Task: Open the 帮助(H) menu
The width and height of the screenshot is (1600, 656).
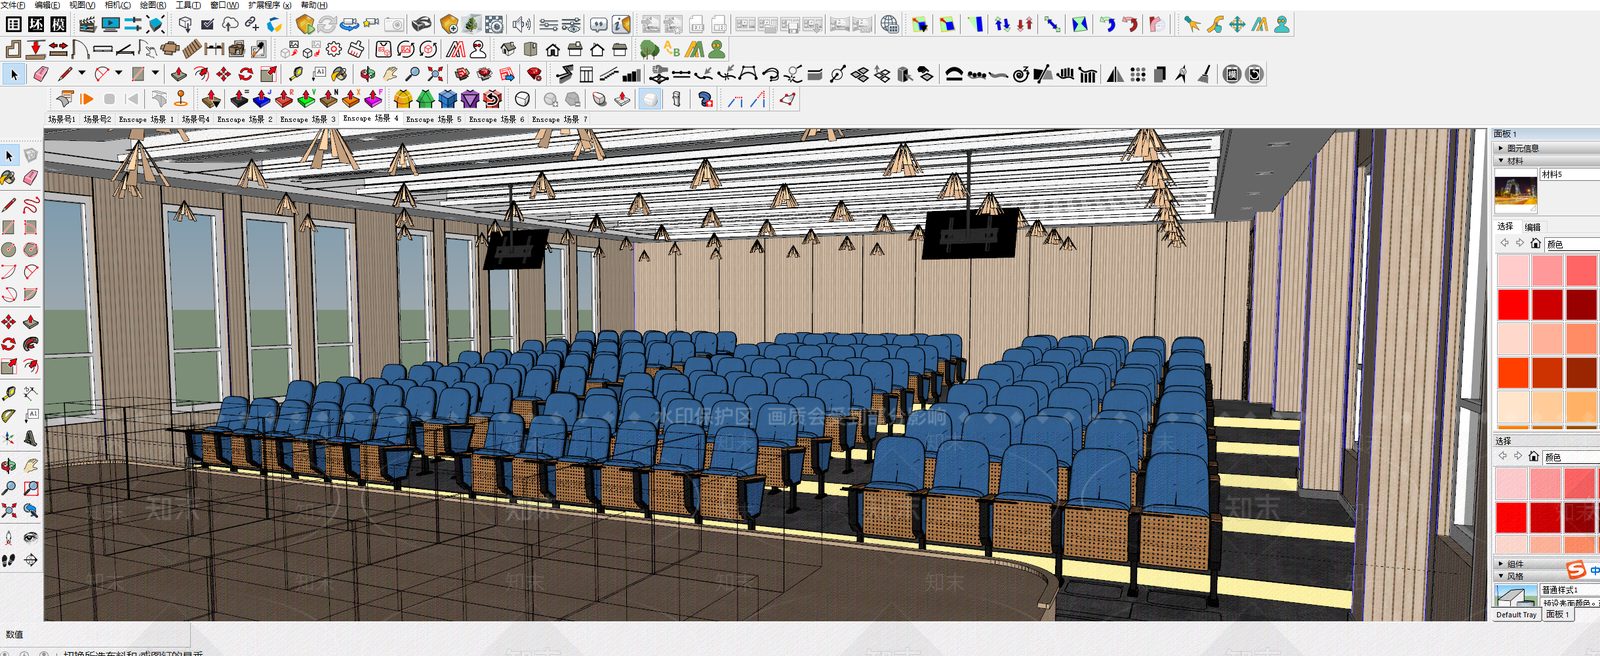Action: point(314,5)
